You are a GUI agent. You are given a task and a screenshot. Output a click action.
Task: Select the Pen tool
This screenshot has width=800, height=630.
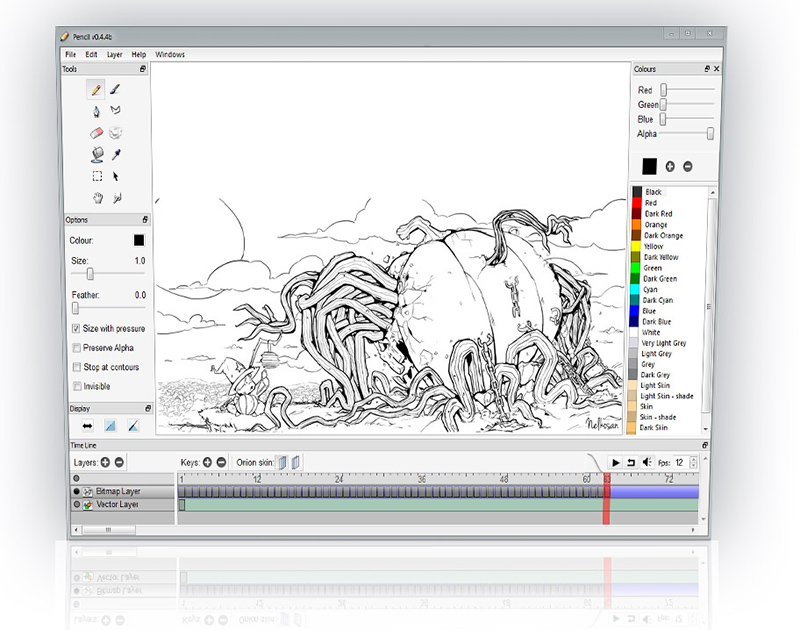coord(96,111)
